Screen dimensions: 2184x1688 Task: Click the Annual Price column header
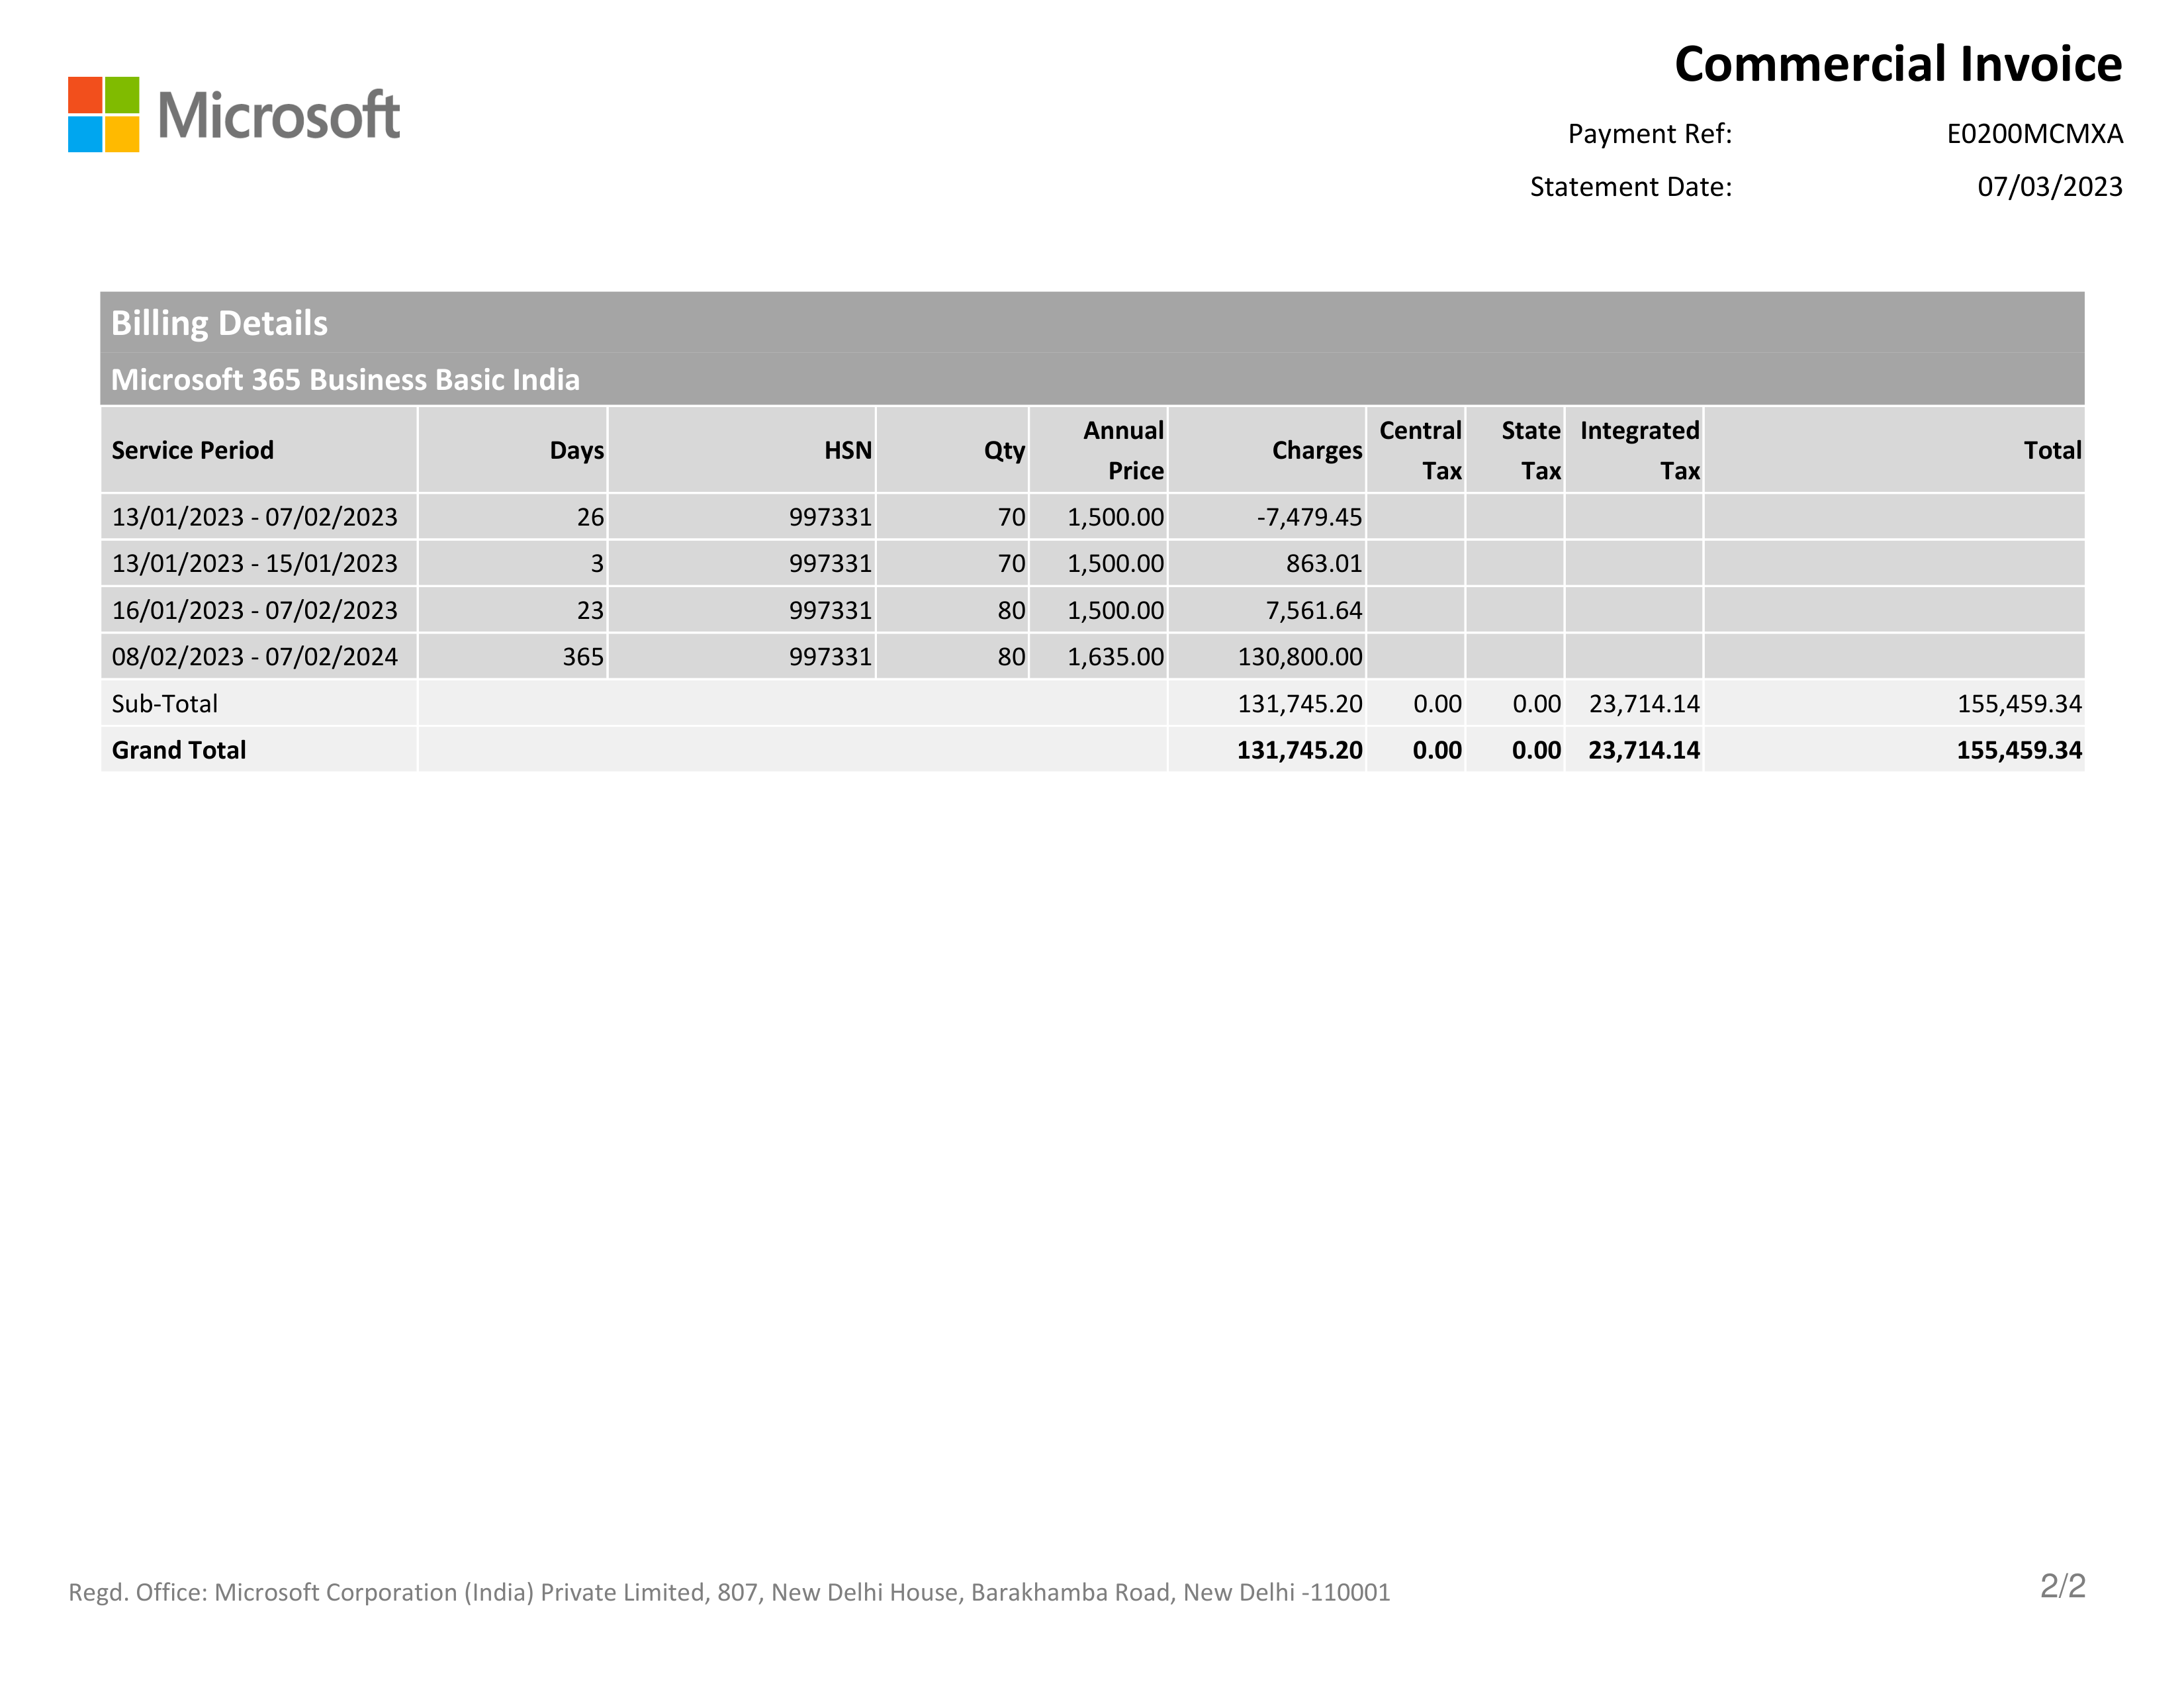click(1123, 450)
